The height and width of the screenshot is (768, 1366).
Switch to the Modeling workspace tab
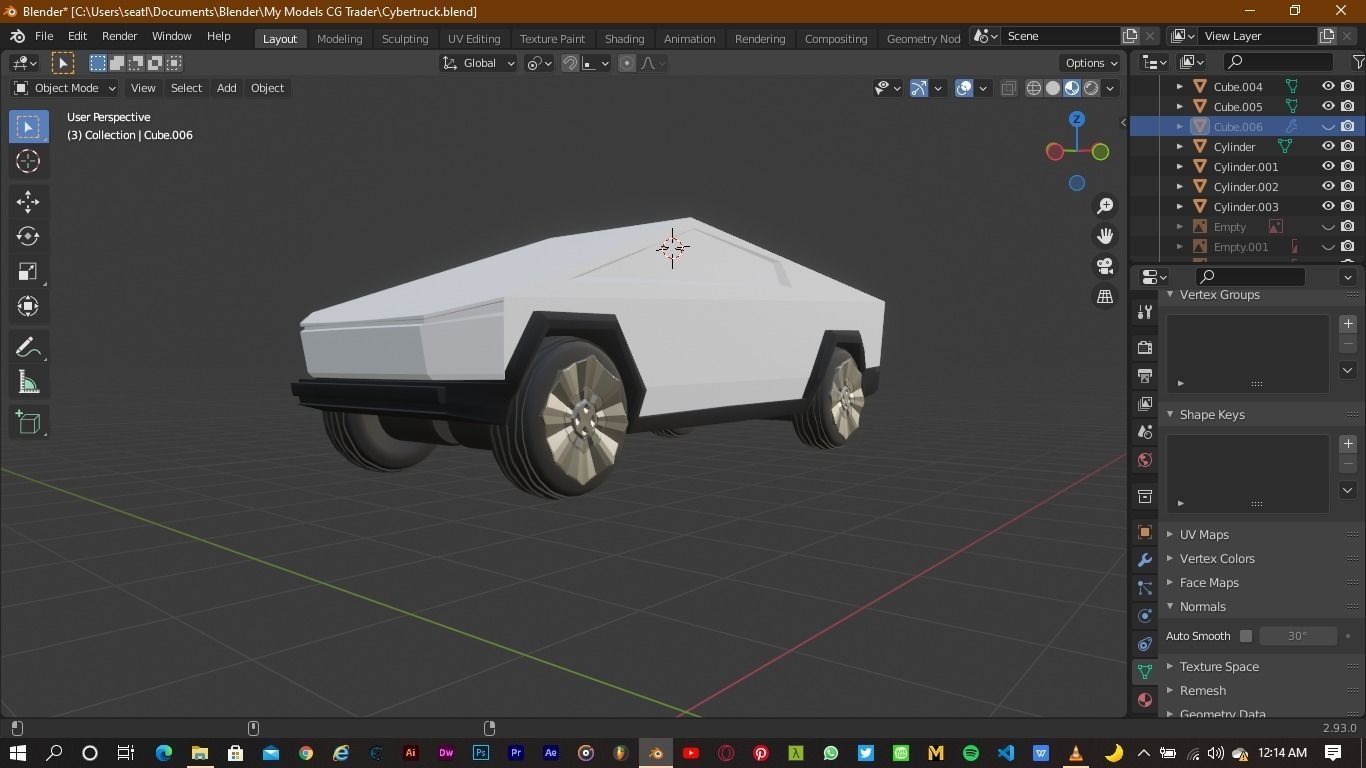(339, 38)
